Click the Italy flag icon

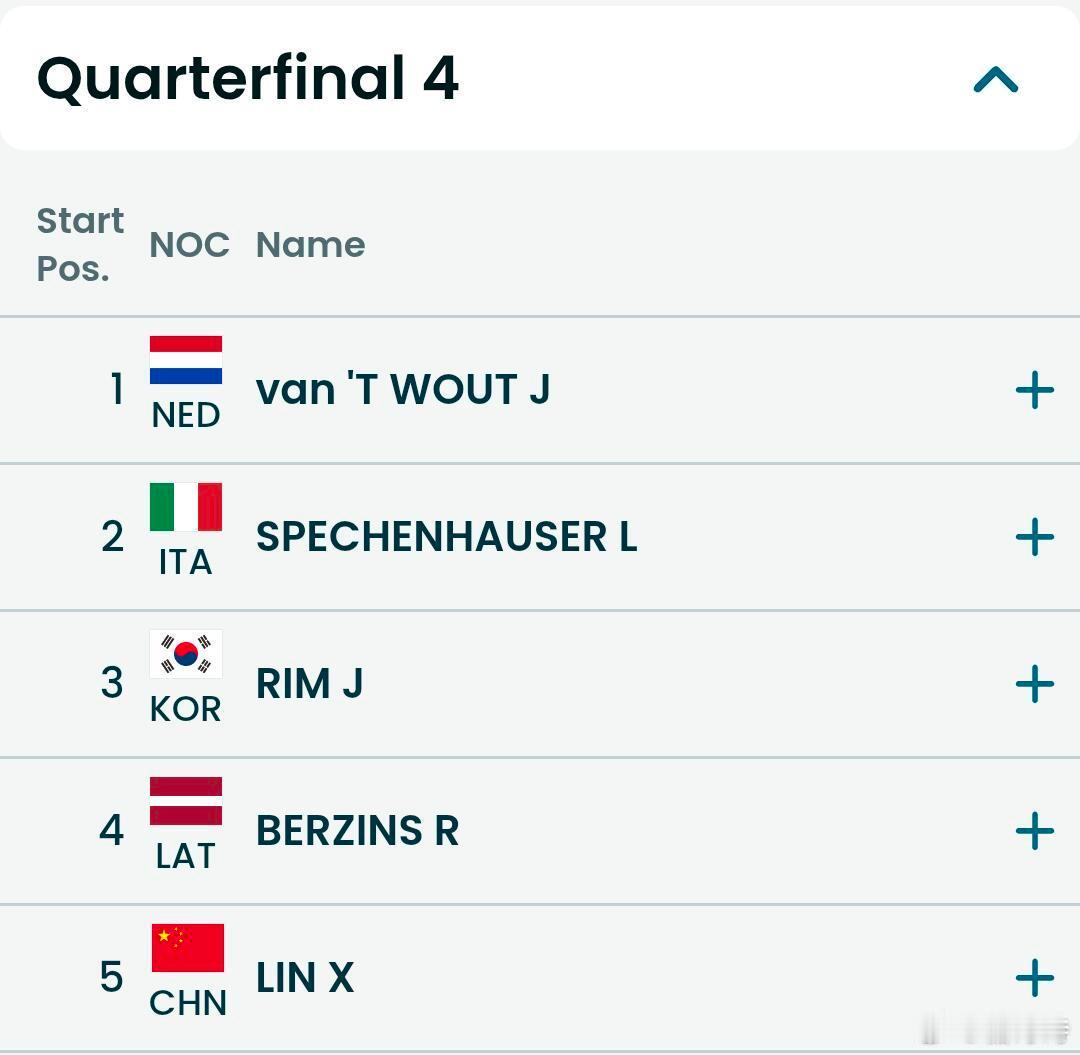[x=186, y=507]
